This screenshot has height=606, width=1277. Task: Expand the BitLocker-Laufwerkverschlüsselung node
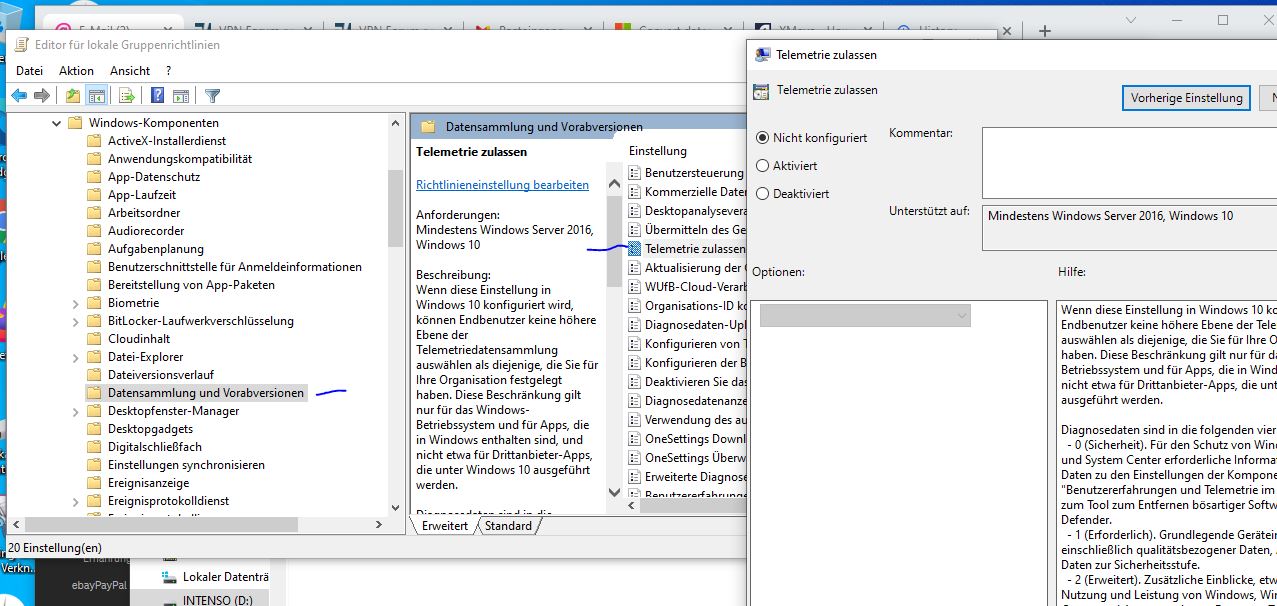click(x=76, y=321)
